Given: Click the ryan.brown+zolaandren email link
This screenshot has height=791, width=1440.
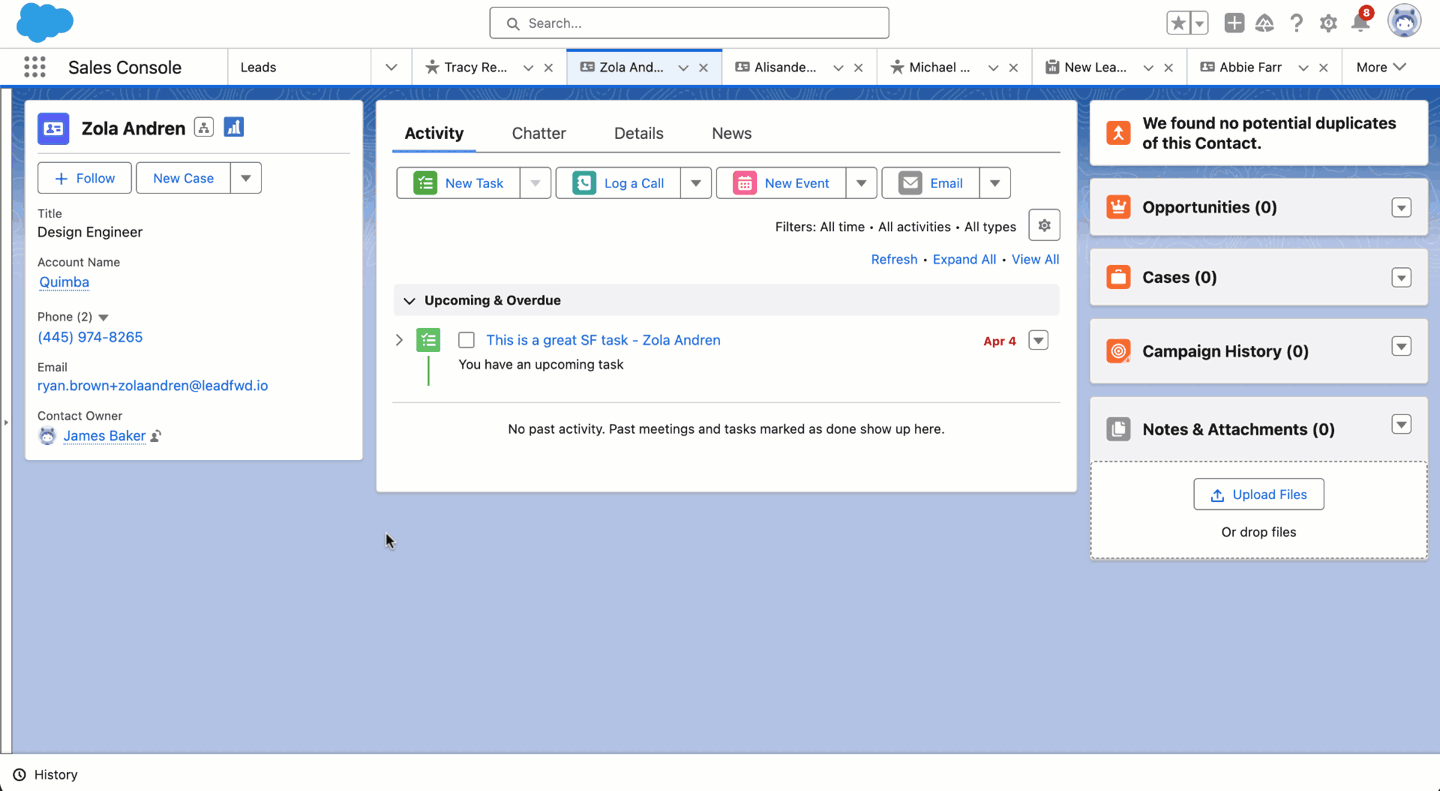Looking at the screenshot, I should (x=153, y=385).
